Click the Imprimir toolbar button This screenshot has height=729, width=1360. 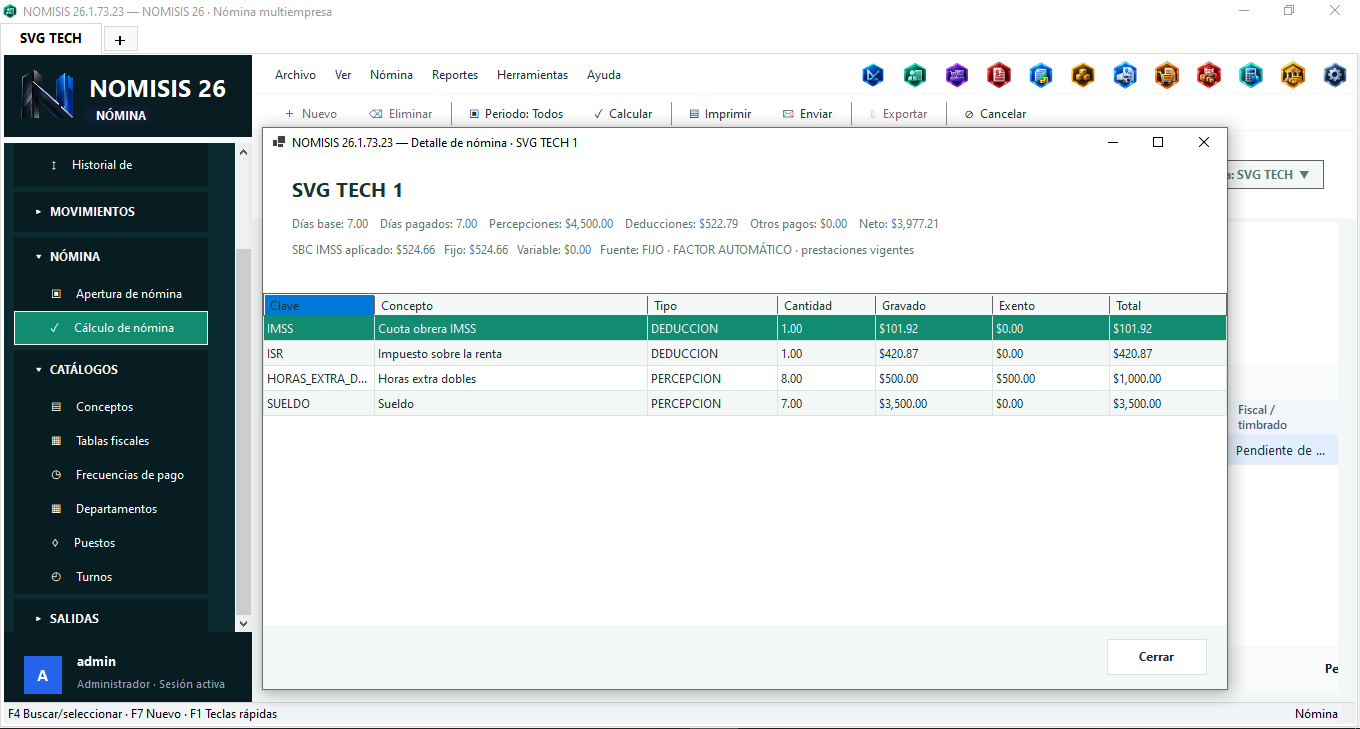pos(720,114)
